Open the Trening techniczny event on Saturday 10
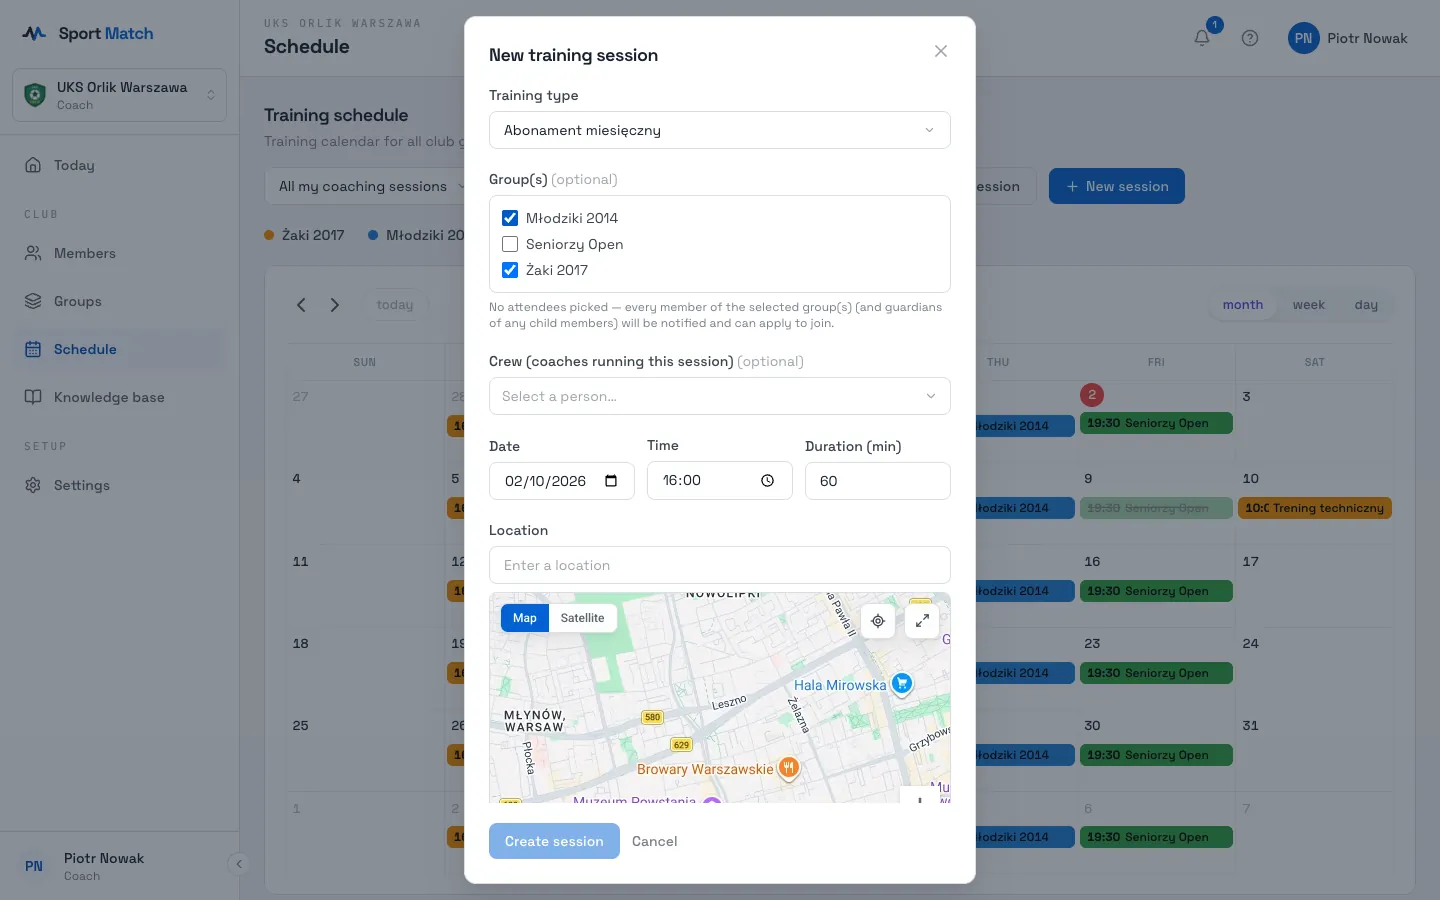The height and width of the screenshot is (900, 1440). [1315, 508]
